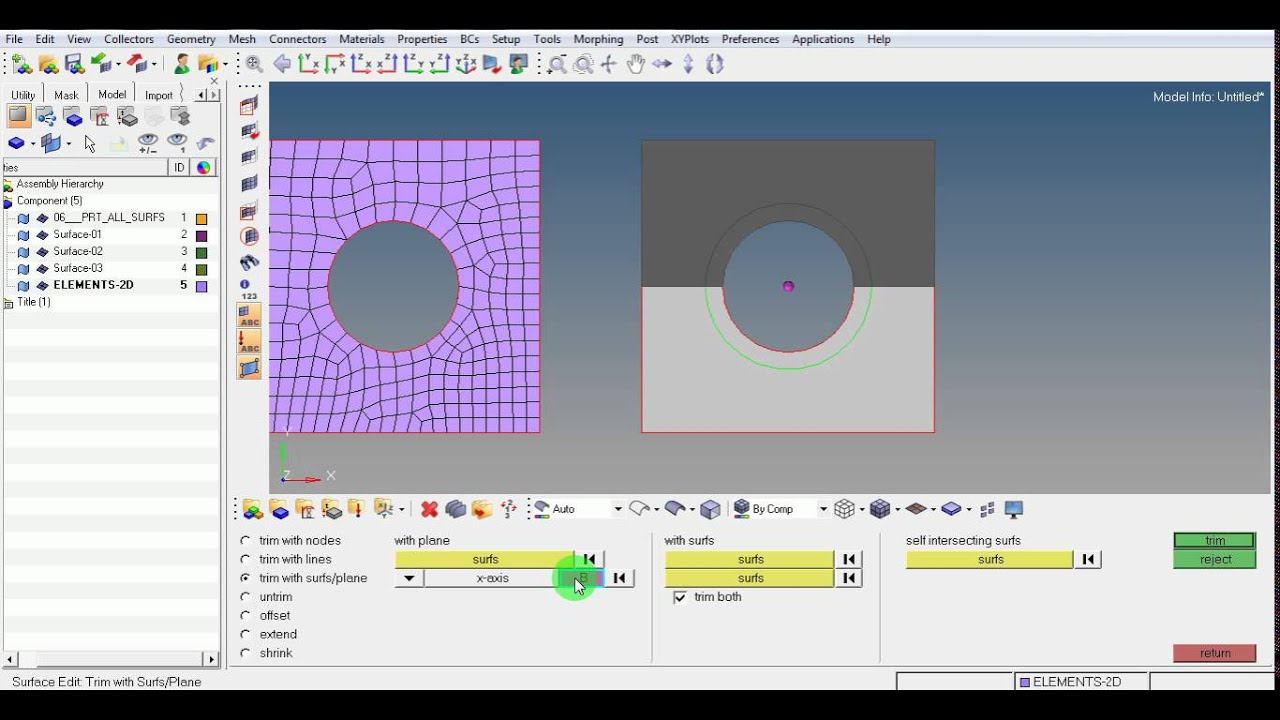The width and height of the screenshot is (1280, 720).
Task: Expand the Component (5) tree node
Action: tap(8, 201)
